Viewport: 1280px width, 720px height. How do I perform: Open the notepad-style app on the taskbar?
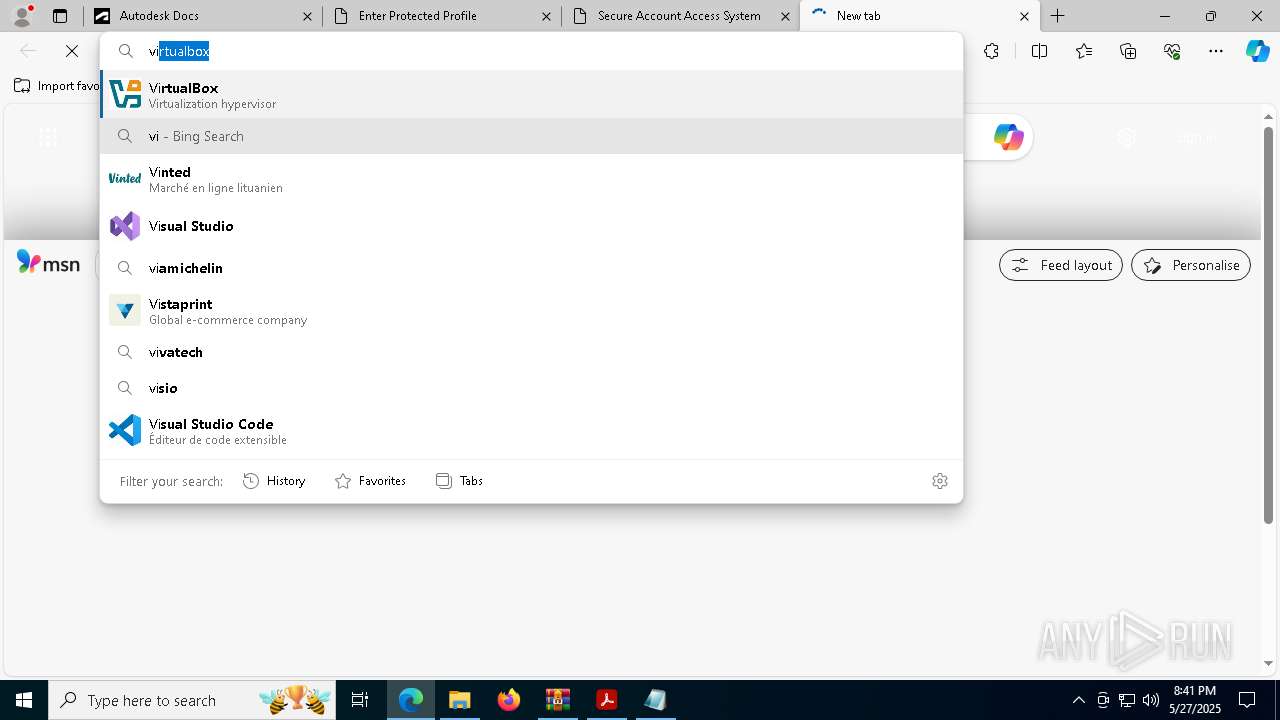point(655,700)
